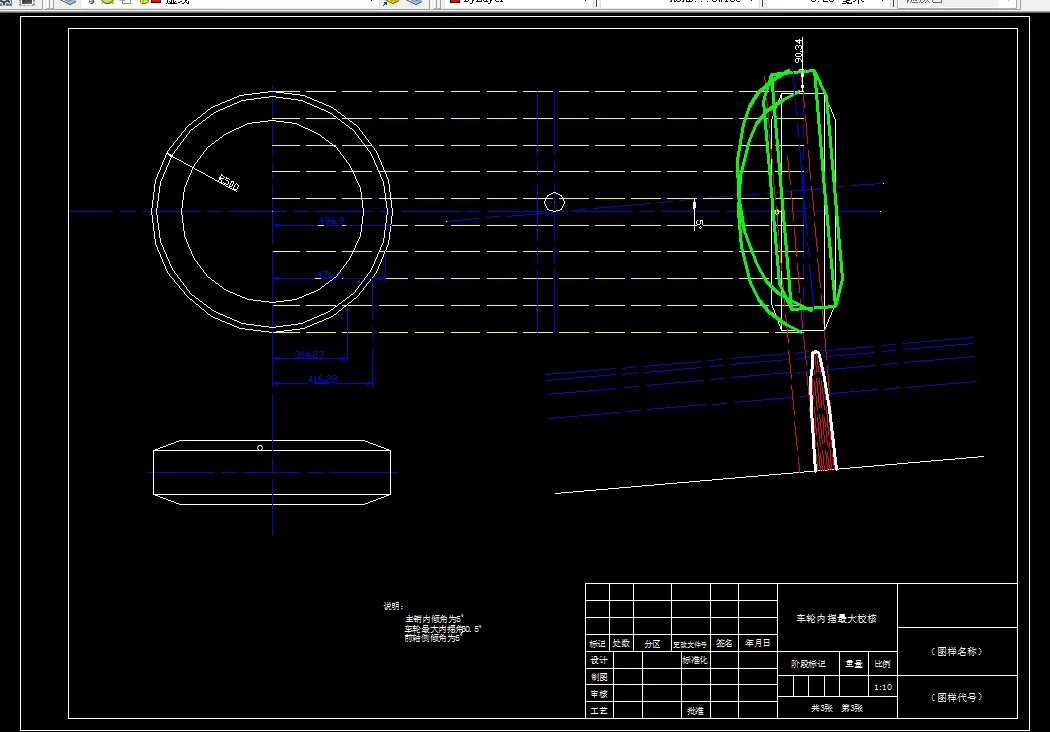Click the 工艺 row label

point(599,711)
